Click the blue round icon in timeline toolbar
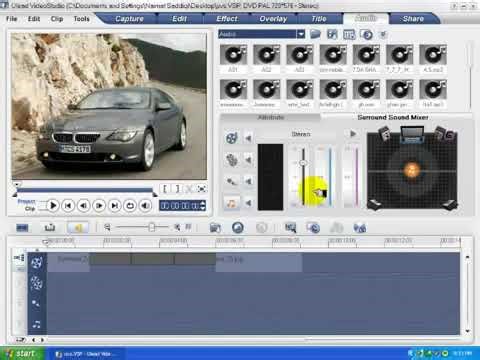The image size is (480, 360). coord(238,228)
